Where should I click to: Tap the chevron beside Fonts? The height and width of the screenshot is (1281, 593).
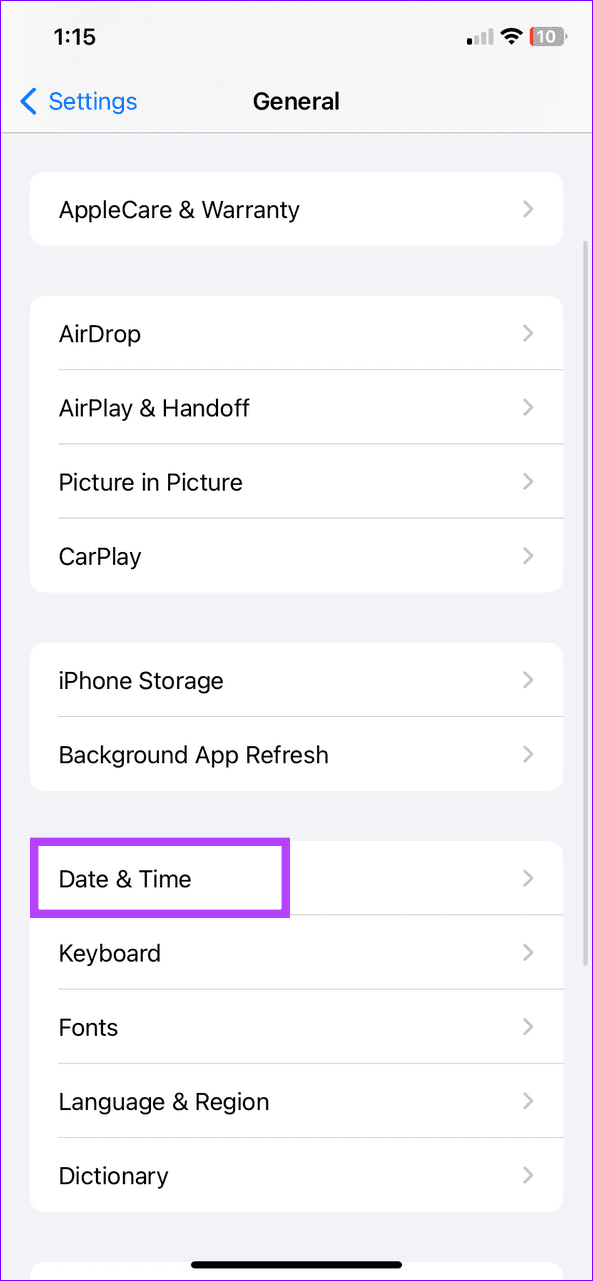[528, 1027]
